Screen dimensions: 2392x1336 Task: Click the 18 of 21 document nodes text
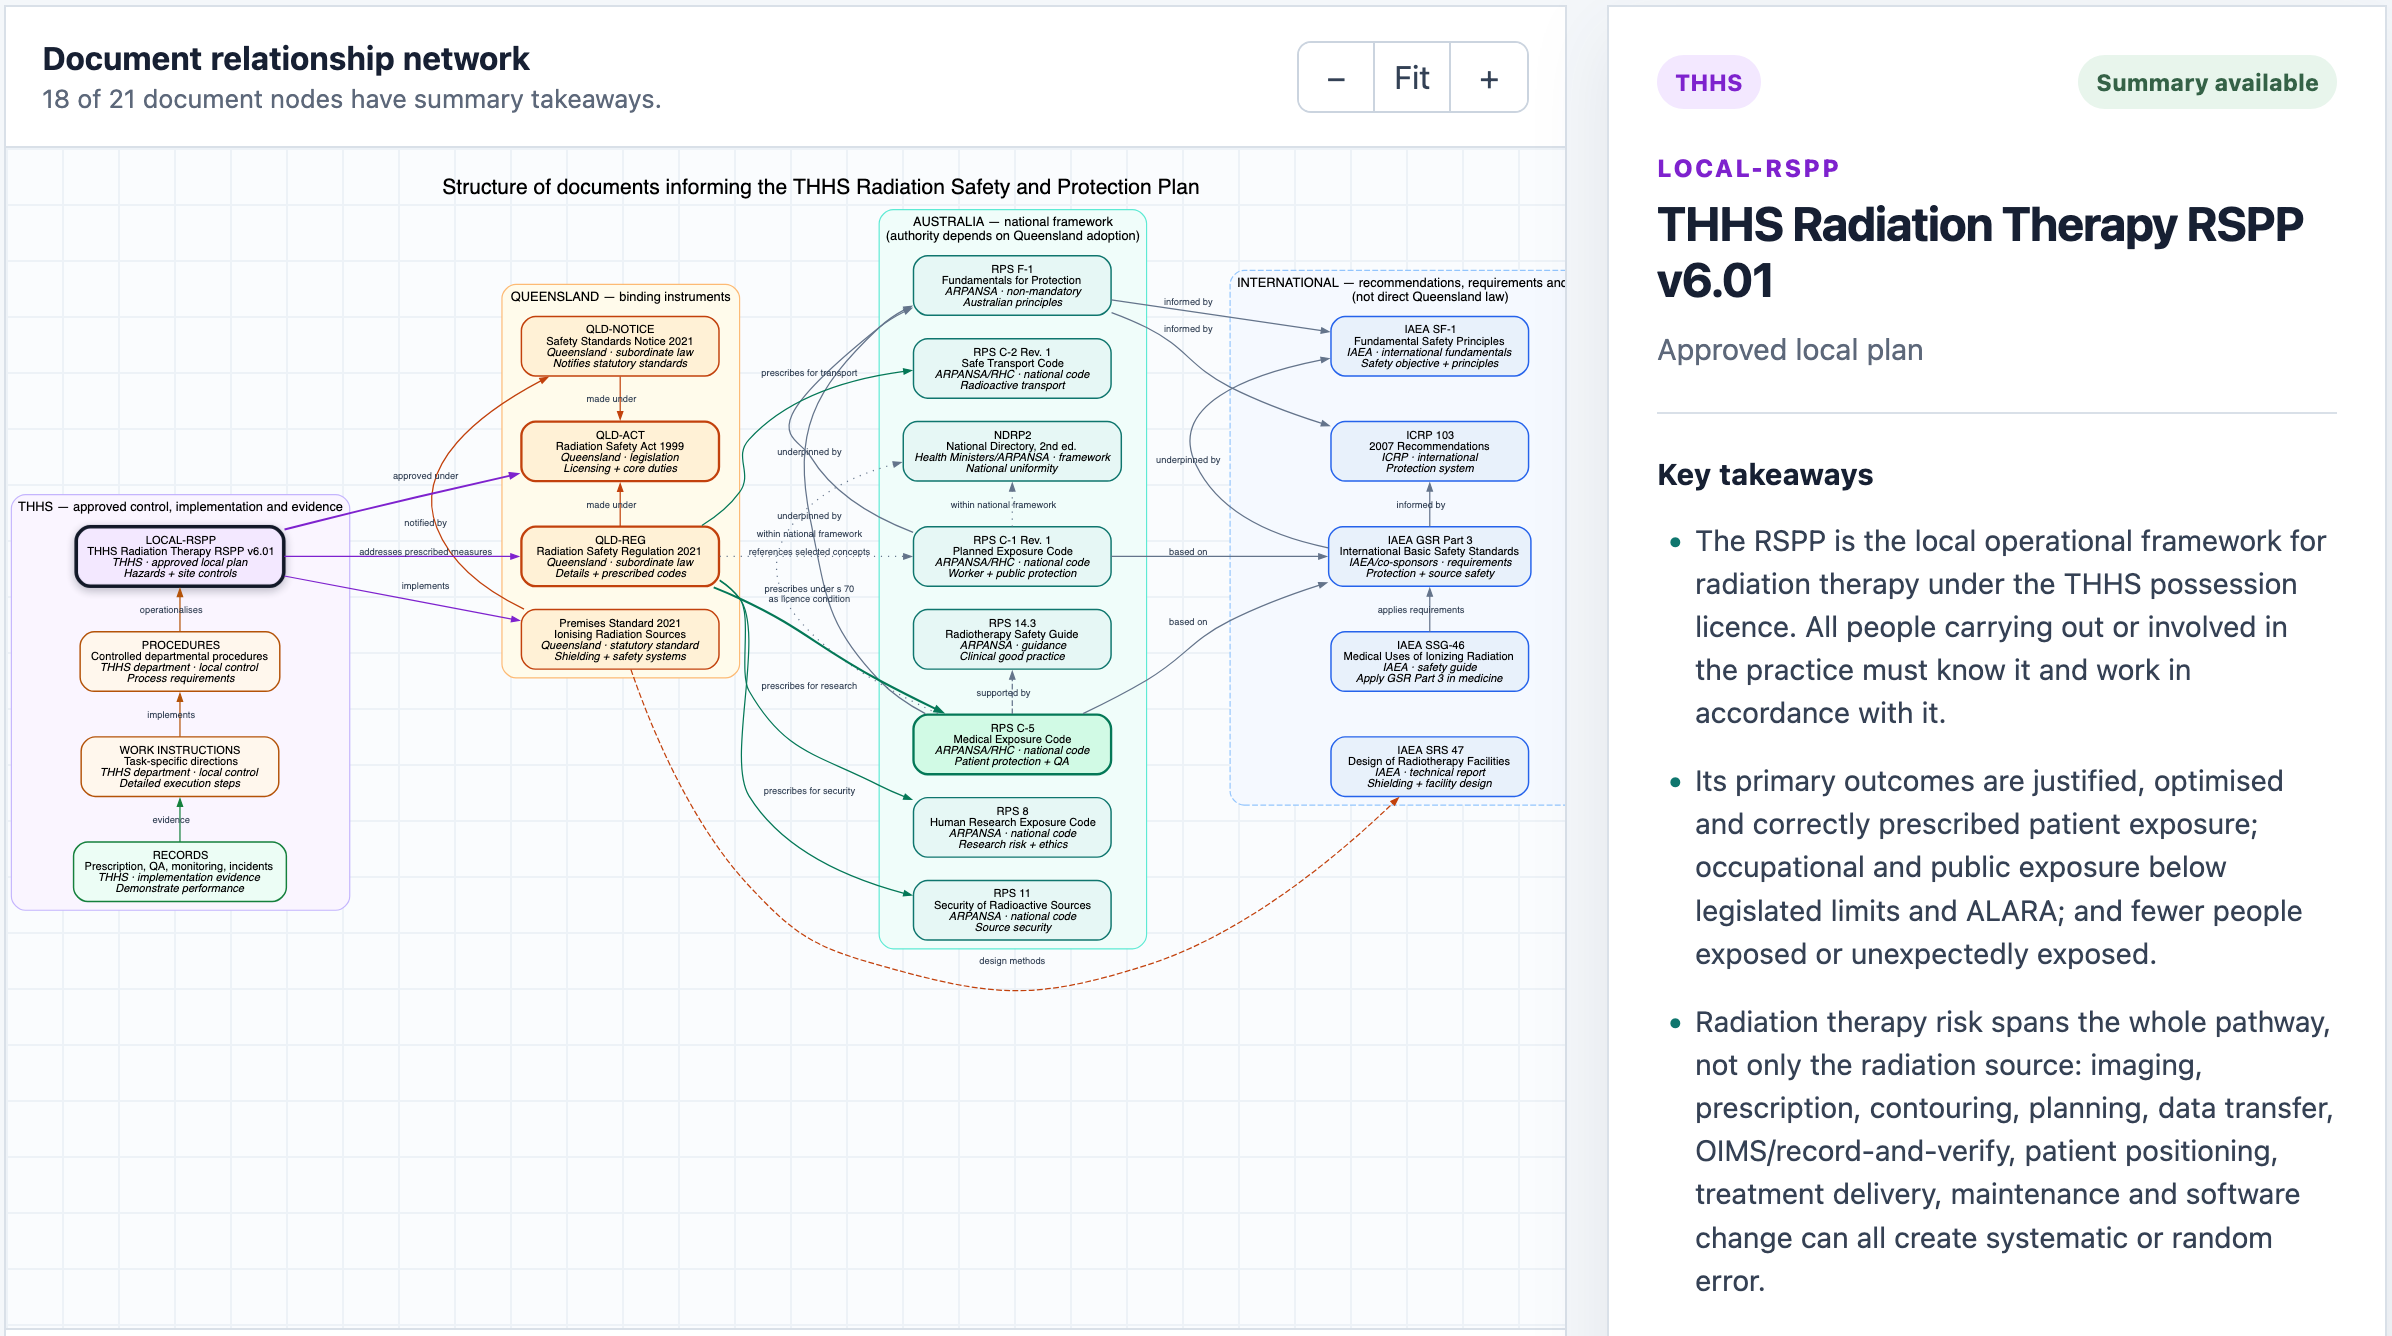pyautogui.click(x=351, y=99)
